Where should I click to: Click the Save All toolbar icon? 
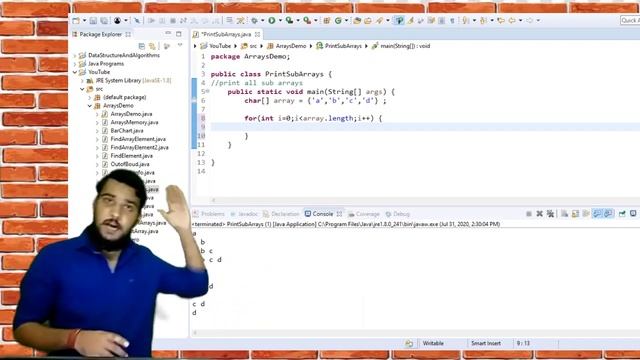pos(104,20)
